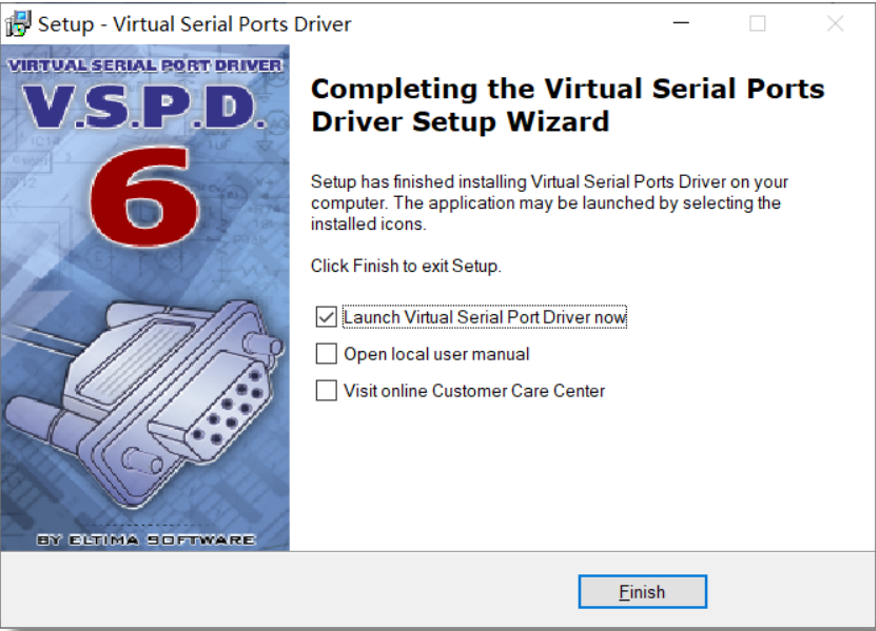Click the paragraph 'Setup has finished installing'
This screenshot has height=631, width=876.
(549, 203)
